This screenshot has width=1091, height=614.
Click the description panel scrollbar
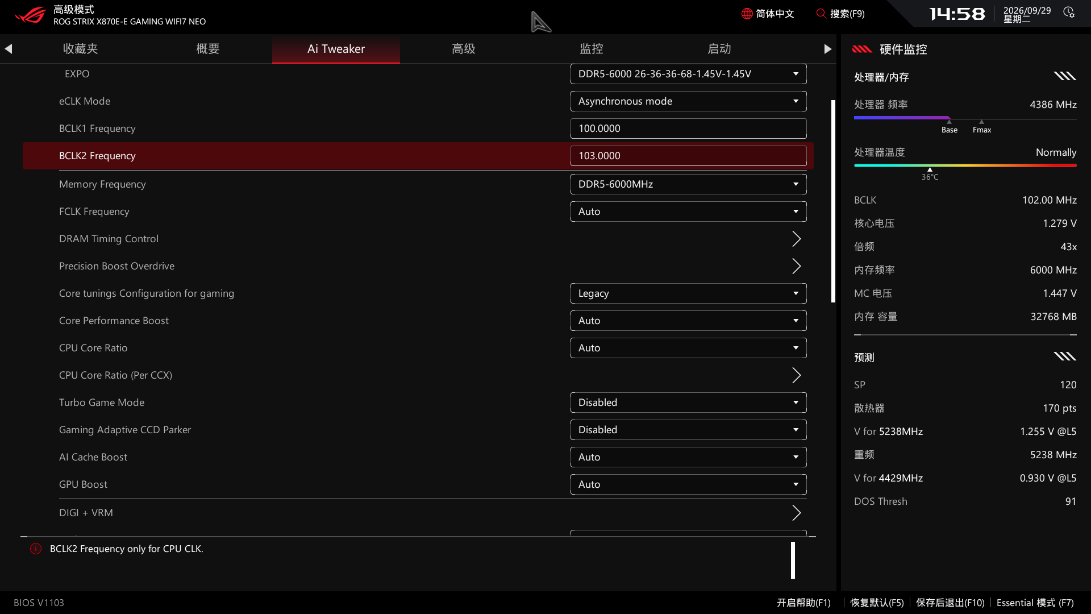click(x=793, y=560)
